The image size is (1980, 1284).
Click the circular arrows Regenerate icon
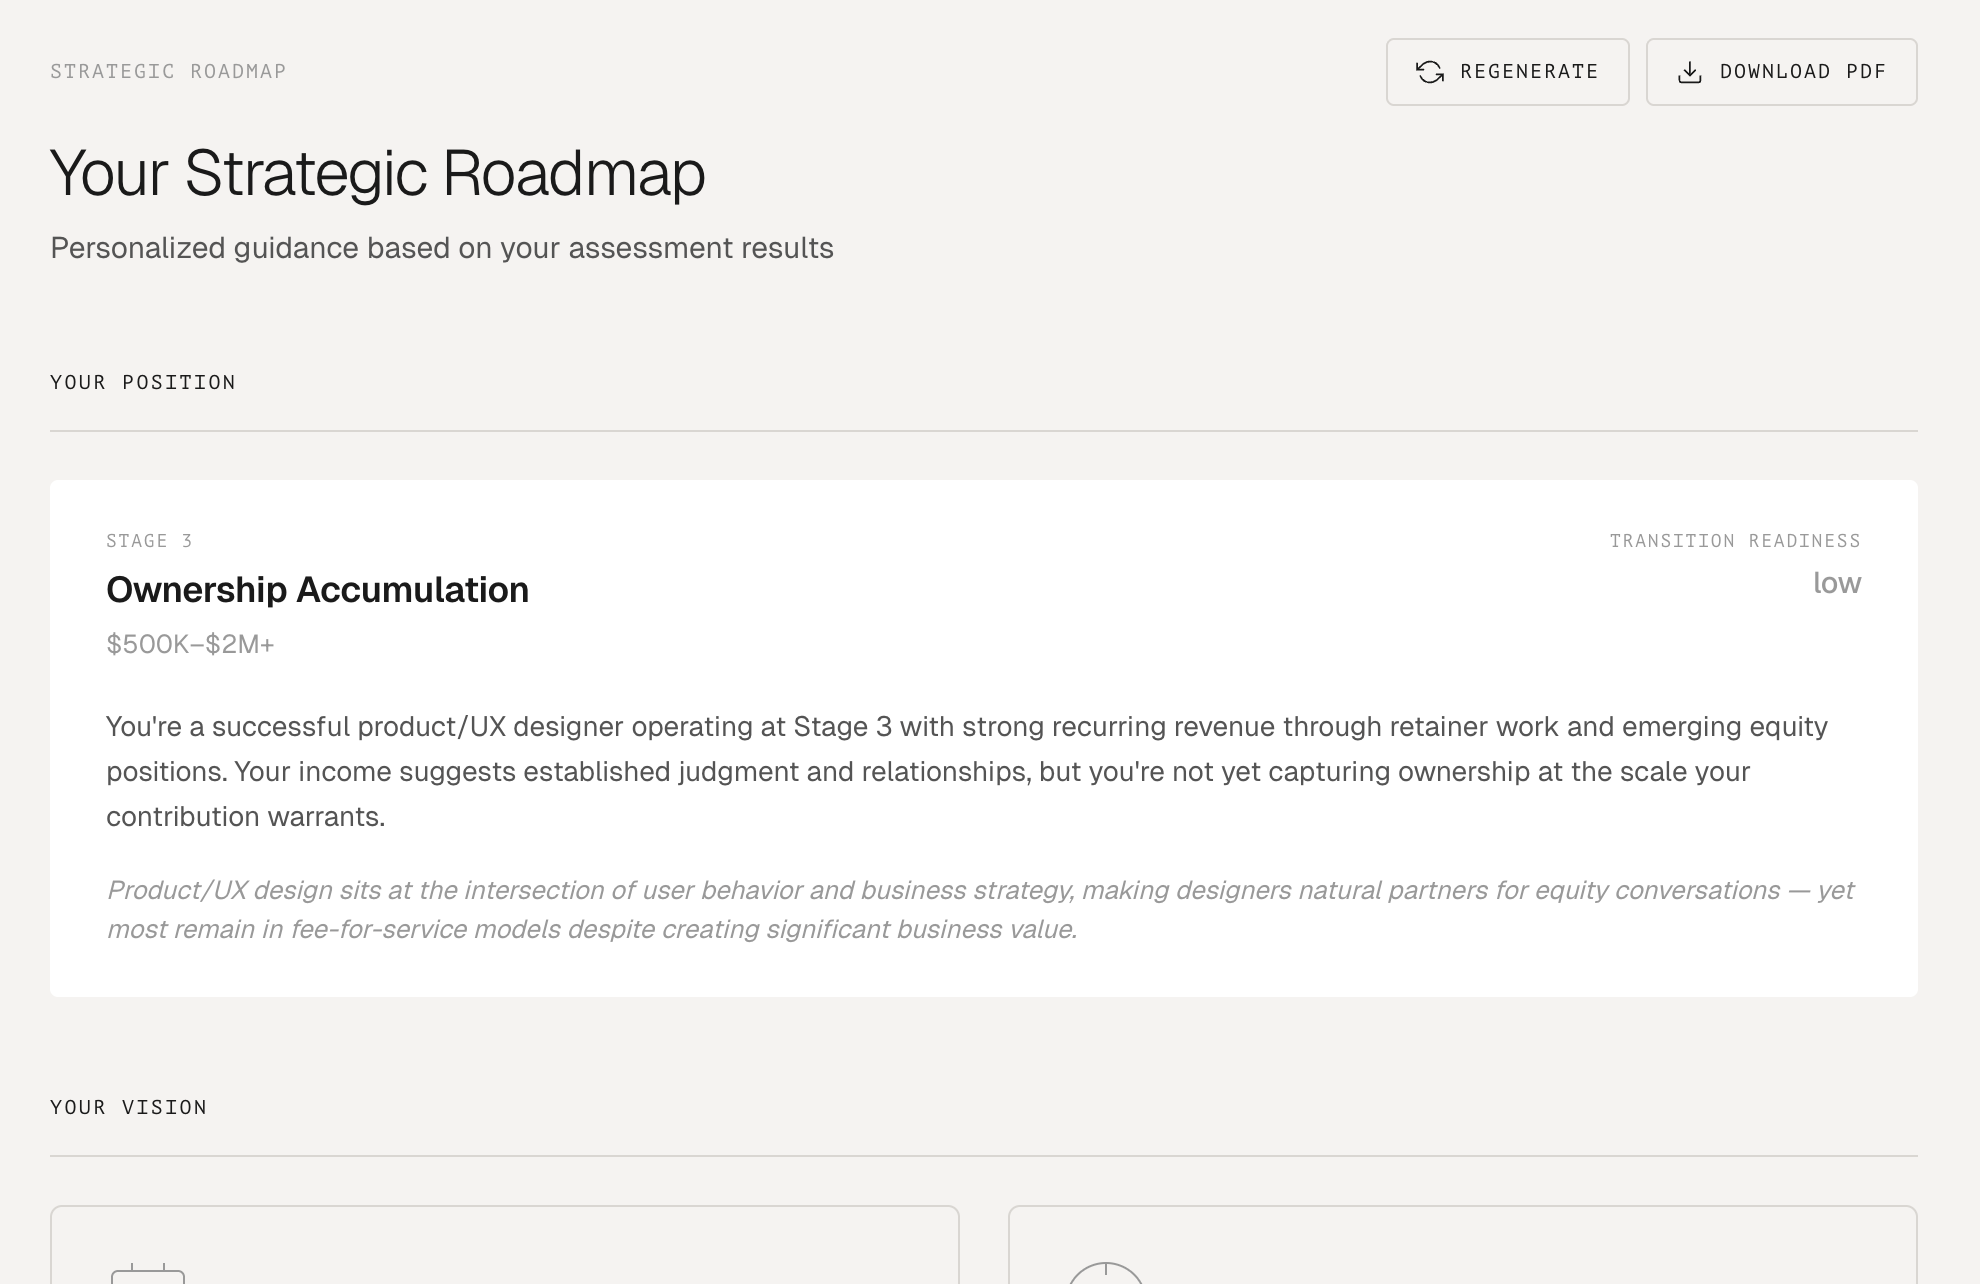tap(1430, 72)
